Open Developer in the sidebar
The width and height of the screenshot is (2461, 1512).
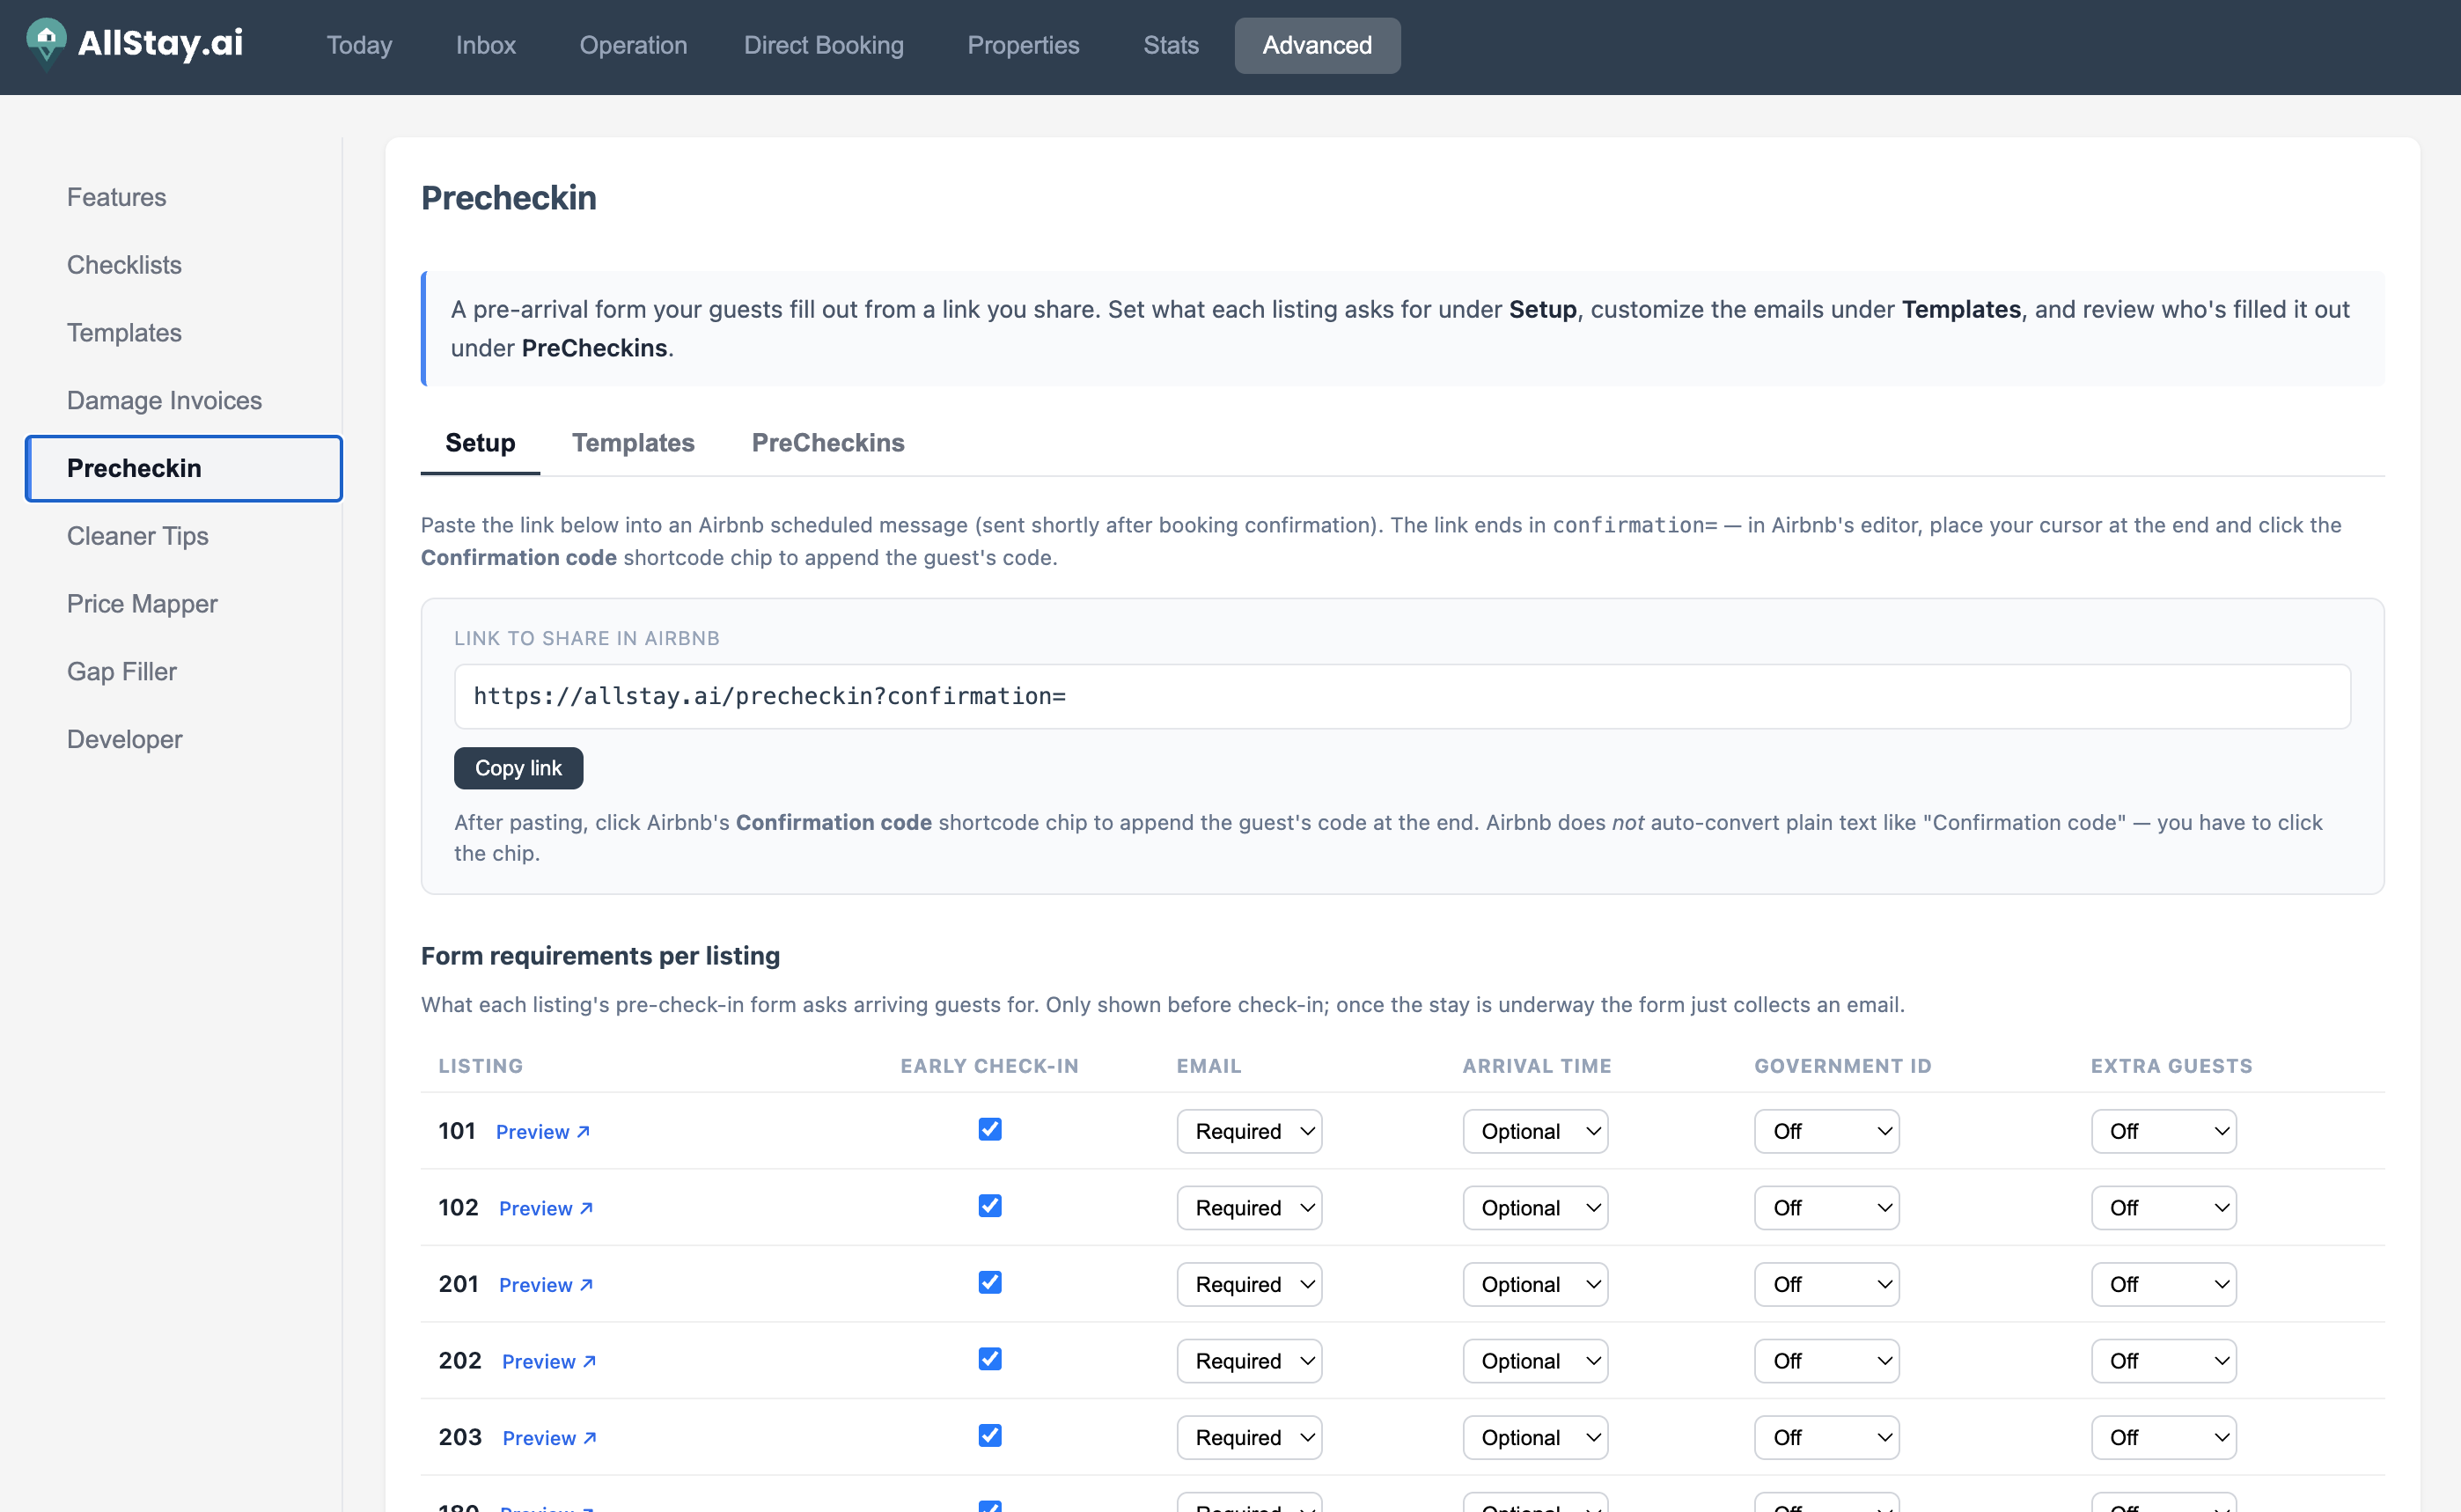point(124,740)
